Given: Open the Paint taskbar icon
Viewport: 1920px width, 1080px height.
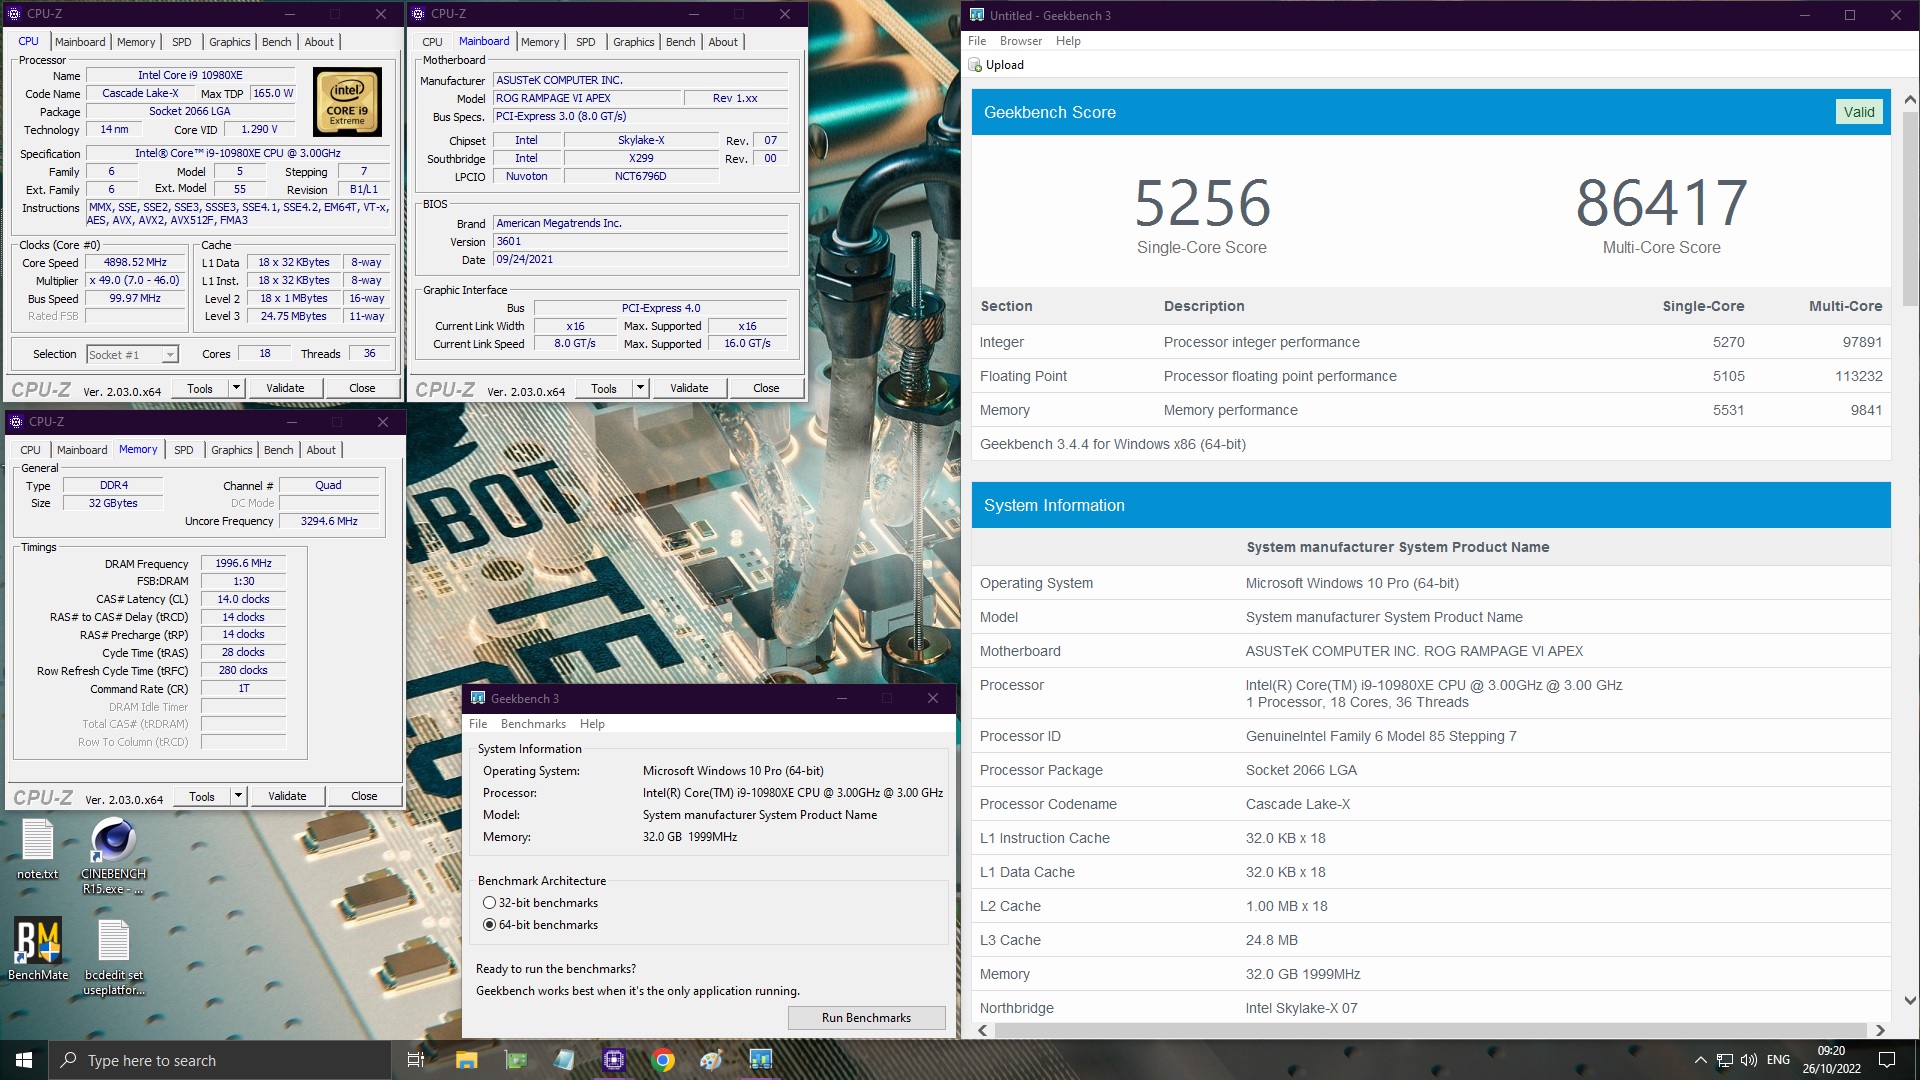Looking at the screenshot, I should point(711,1060).
